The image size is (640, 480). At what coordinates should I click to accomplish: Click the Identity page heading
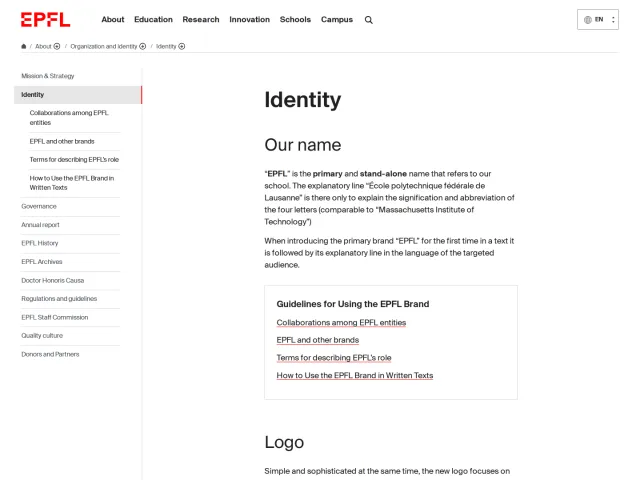(302, 100)
